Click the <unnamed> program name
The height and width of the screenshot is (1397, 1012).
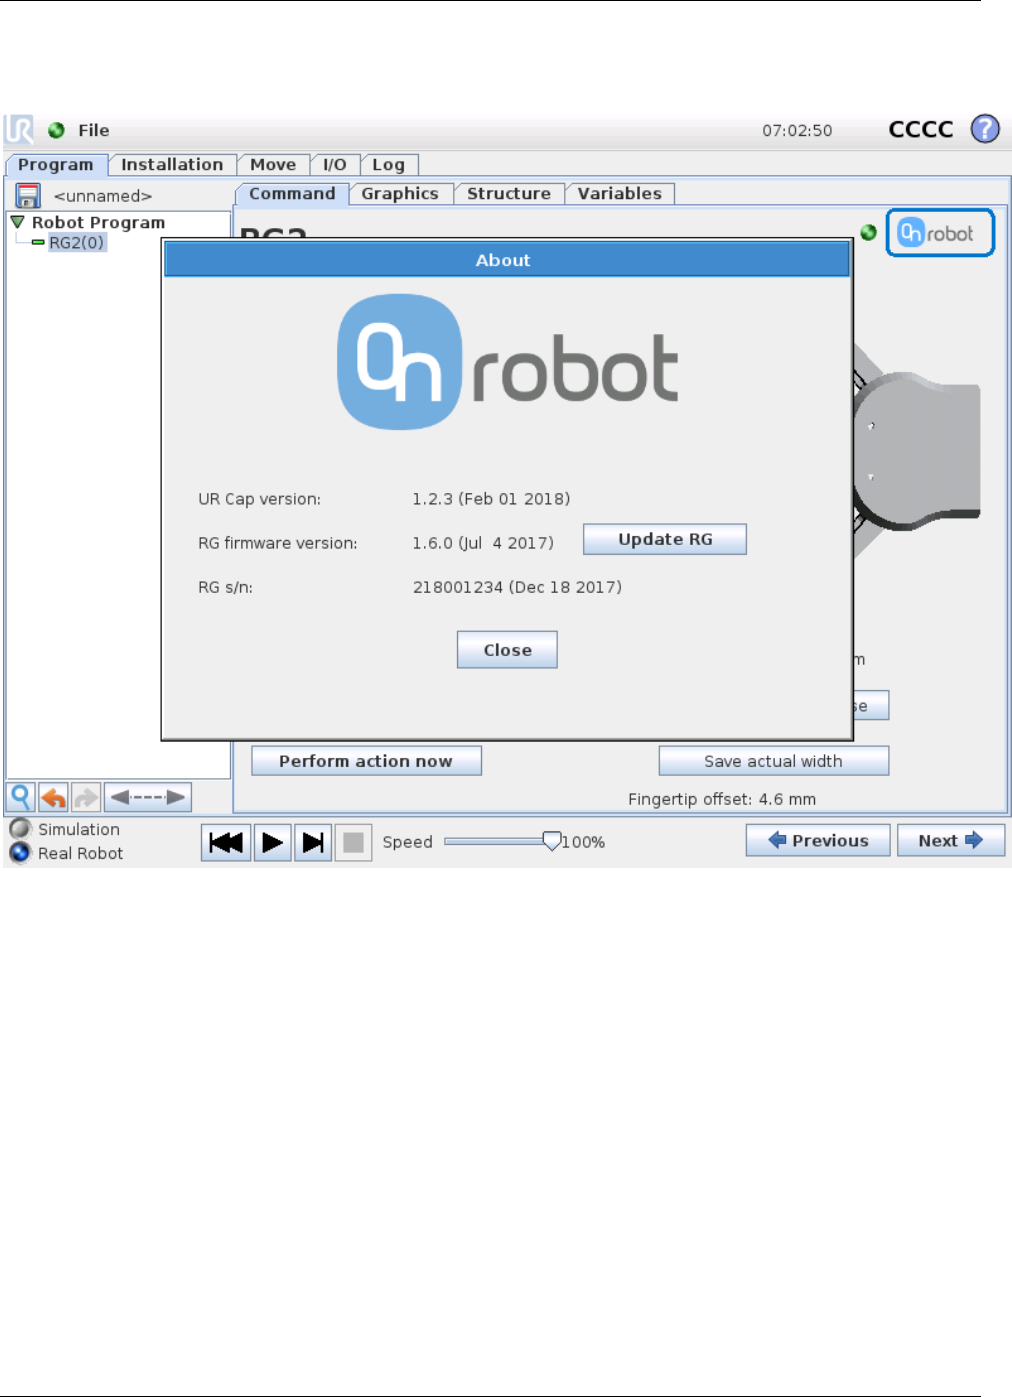pyautogui.click(x=103, y=196)
